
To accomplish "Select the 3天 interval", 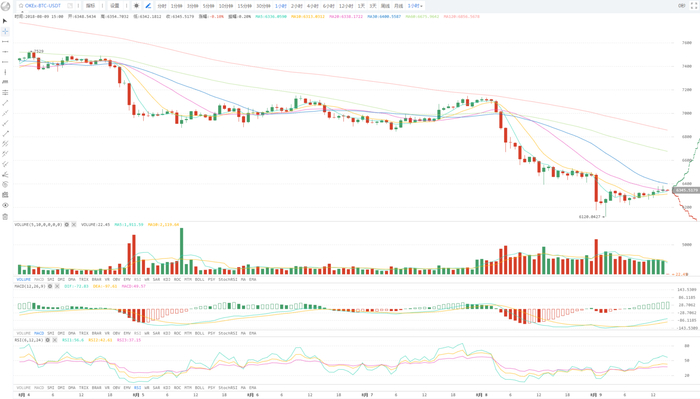I will 373,6.
